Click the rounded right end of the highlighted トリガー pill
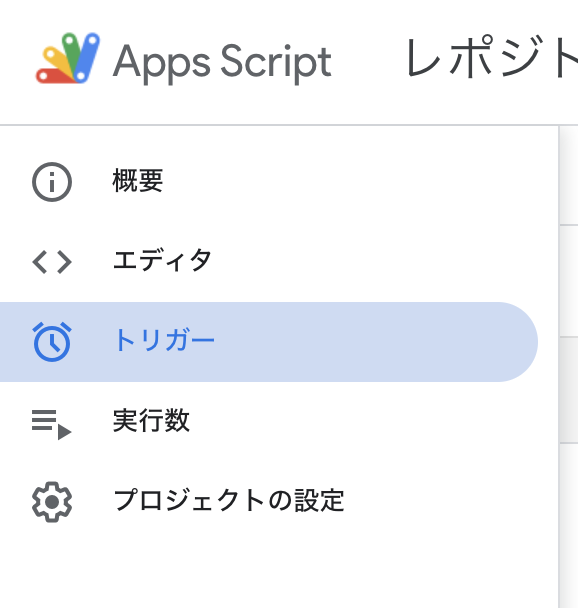 coord(516,342)
